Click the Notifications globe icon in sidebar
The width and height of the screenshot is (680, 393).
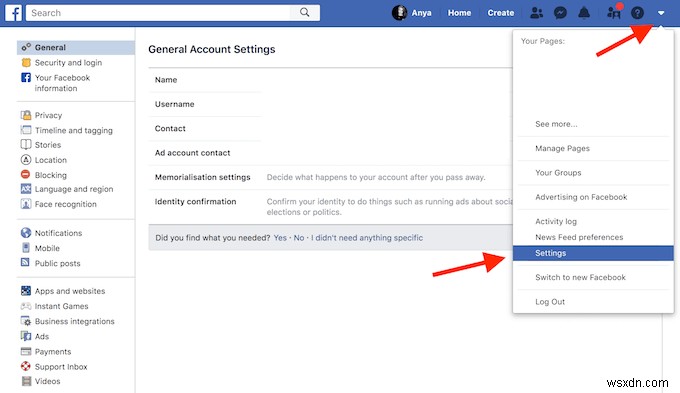(x=26, y=233)
